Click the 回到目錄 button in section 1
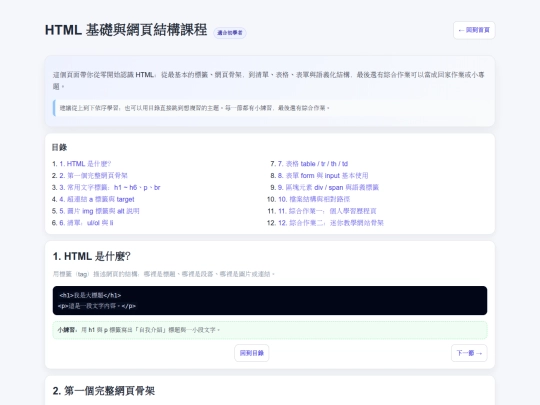Image resolution: width=540 pixels, height=405 pixels. (x=252, y=353)
